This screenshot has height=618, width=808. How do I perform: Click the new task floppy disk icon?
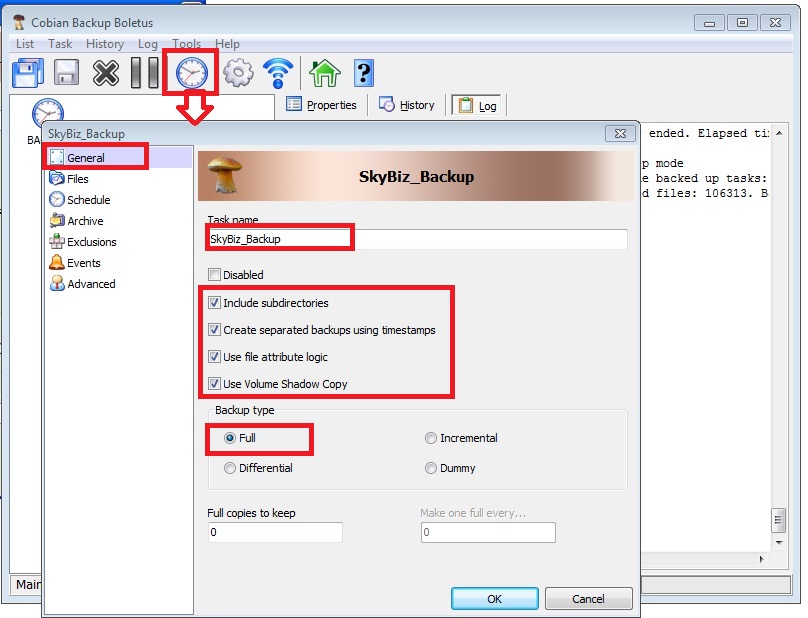(27, 73)
